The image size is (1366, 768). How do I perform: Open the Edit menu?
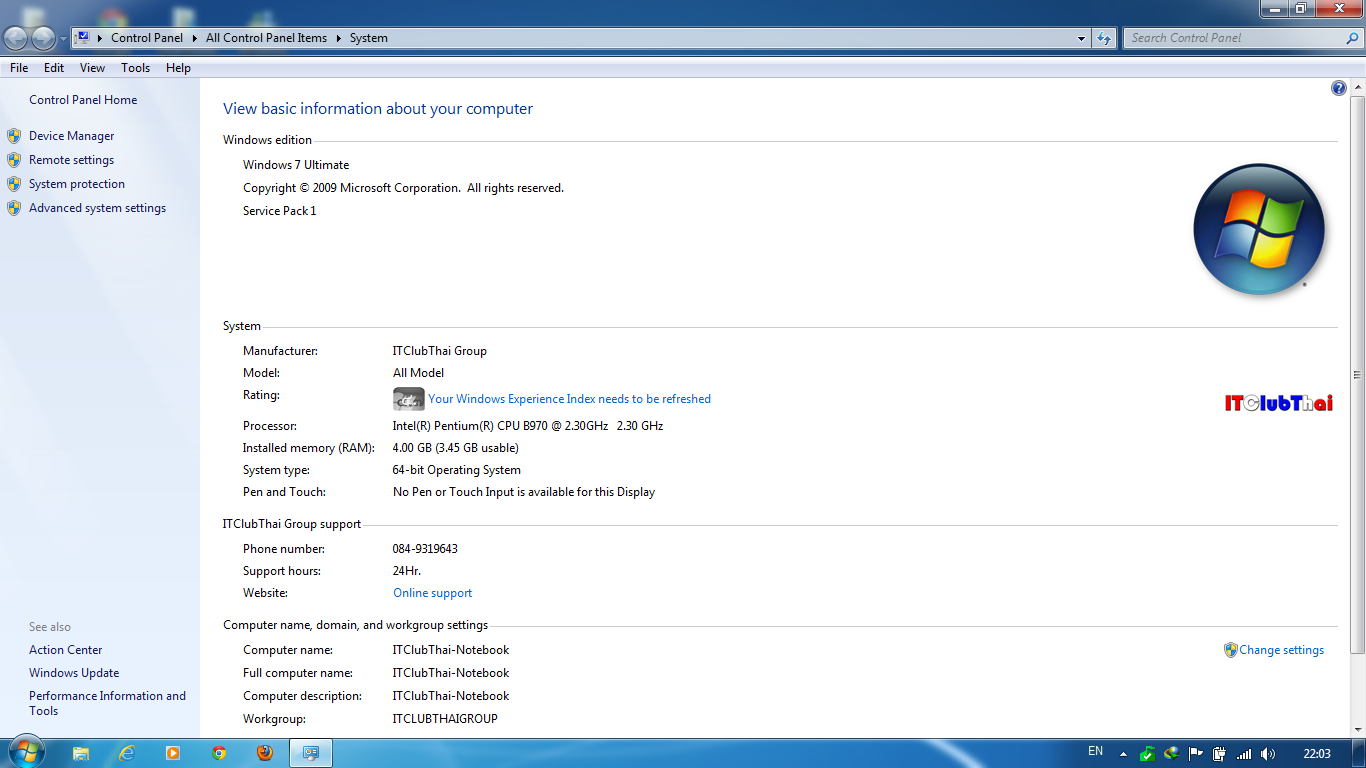coord(54,68)
